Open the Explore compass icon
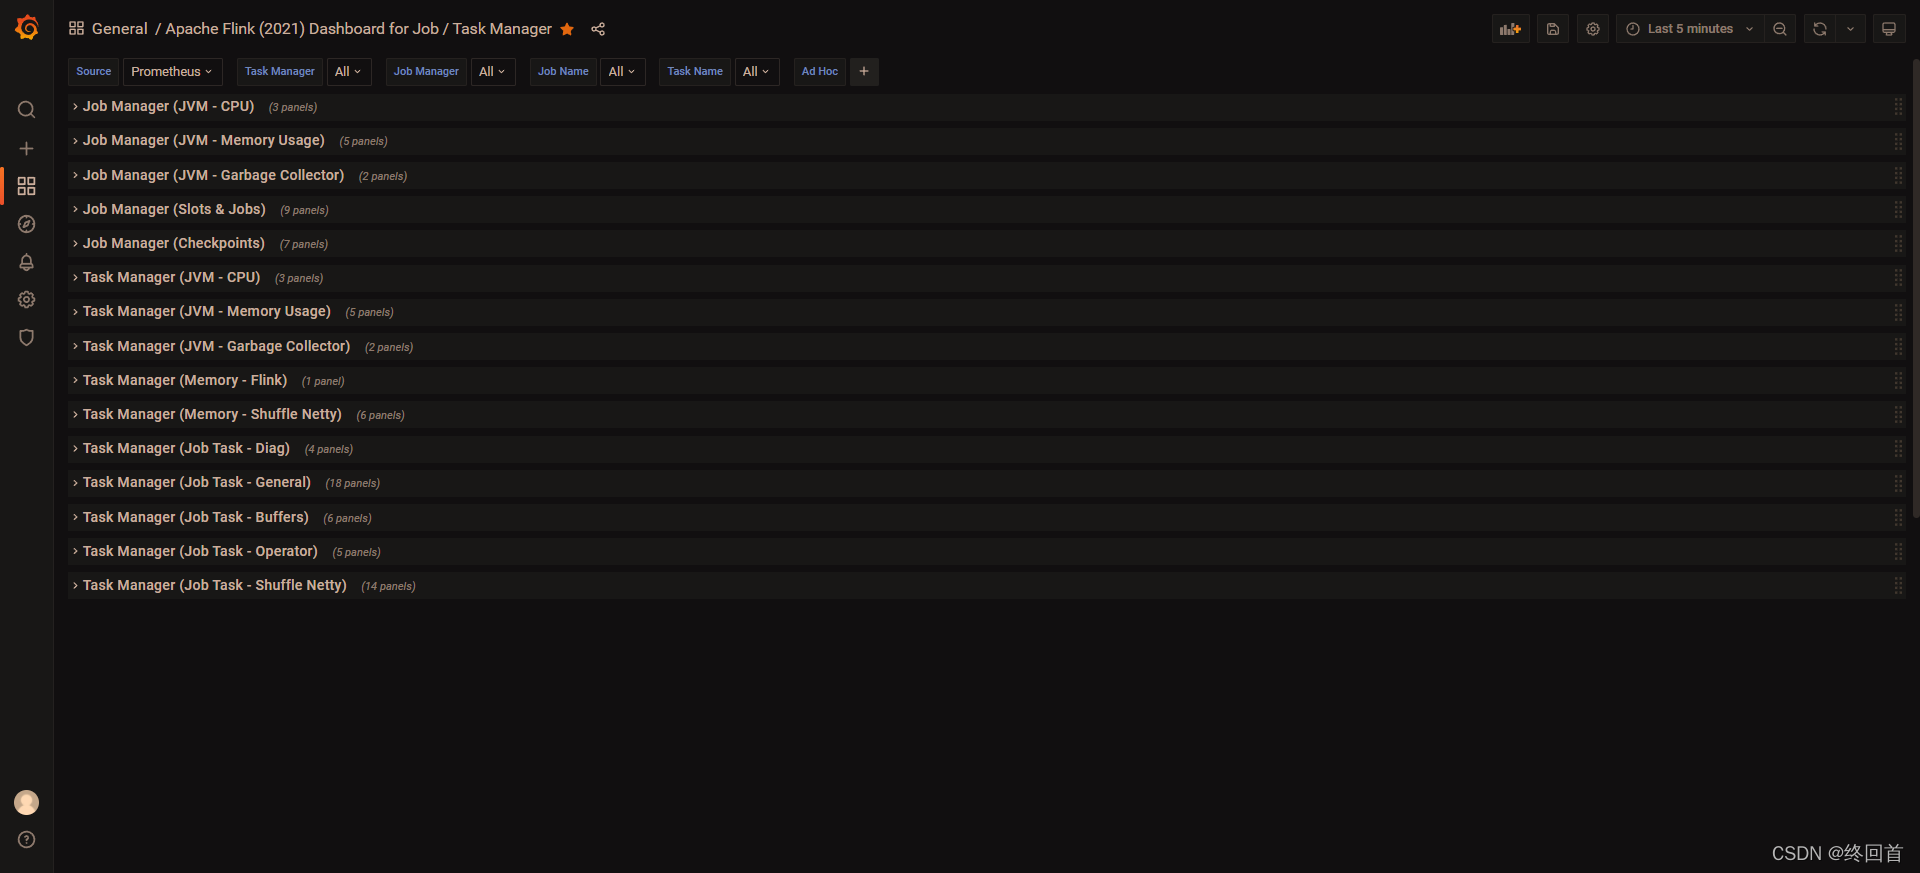Screen dimensions: 1920x873 [x=27, y=224]
